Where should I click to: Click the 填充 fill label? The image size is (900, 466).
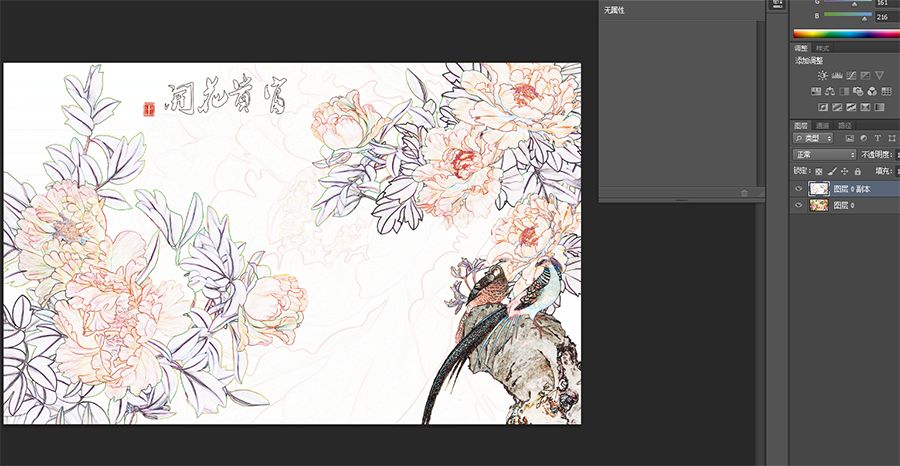pyautogui.click(x=883, y=171)
